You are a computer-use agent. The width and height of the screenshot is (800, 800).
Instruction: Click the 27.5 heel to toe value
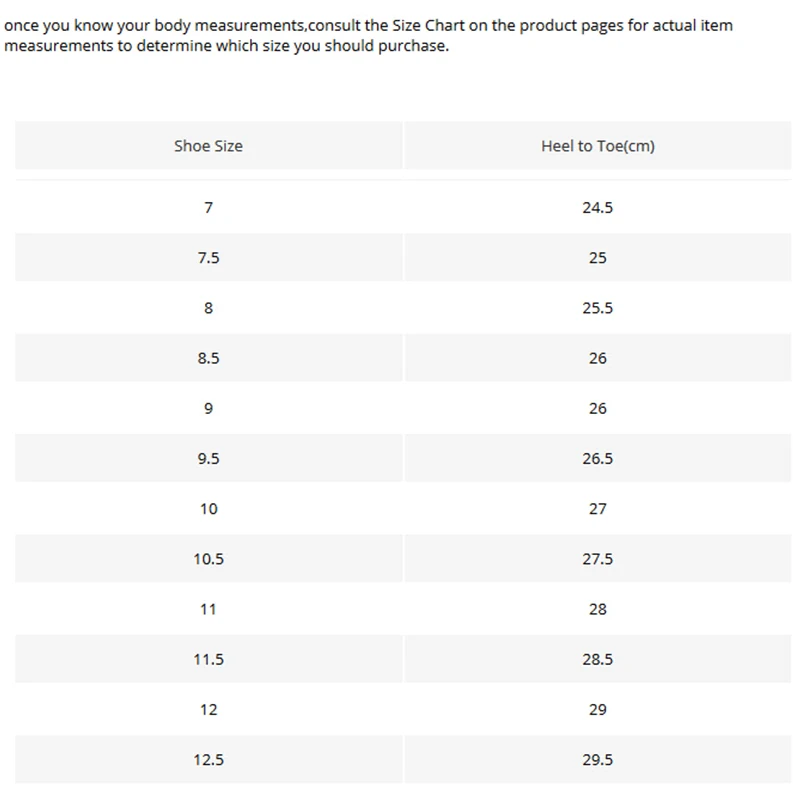[x=597, y=559]
